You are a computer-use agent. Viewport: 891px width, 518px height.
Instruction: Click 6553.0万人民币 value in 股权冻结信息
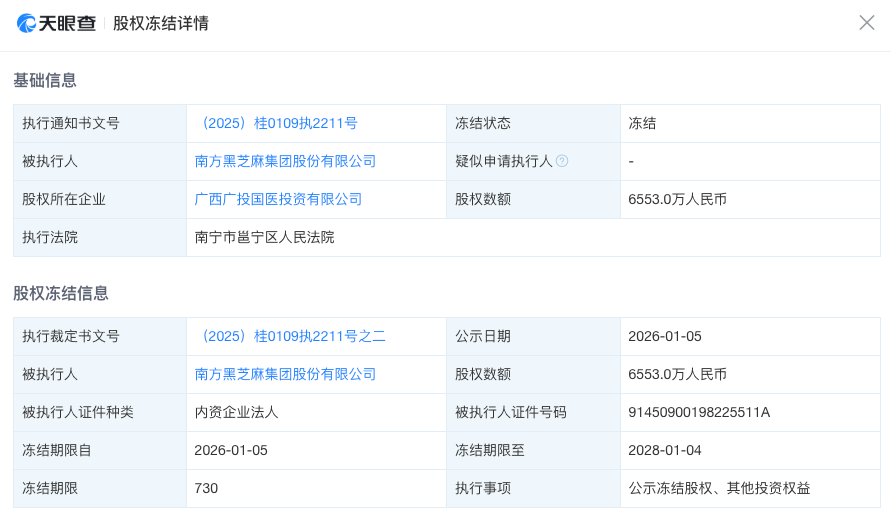677,374
